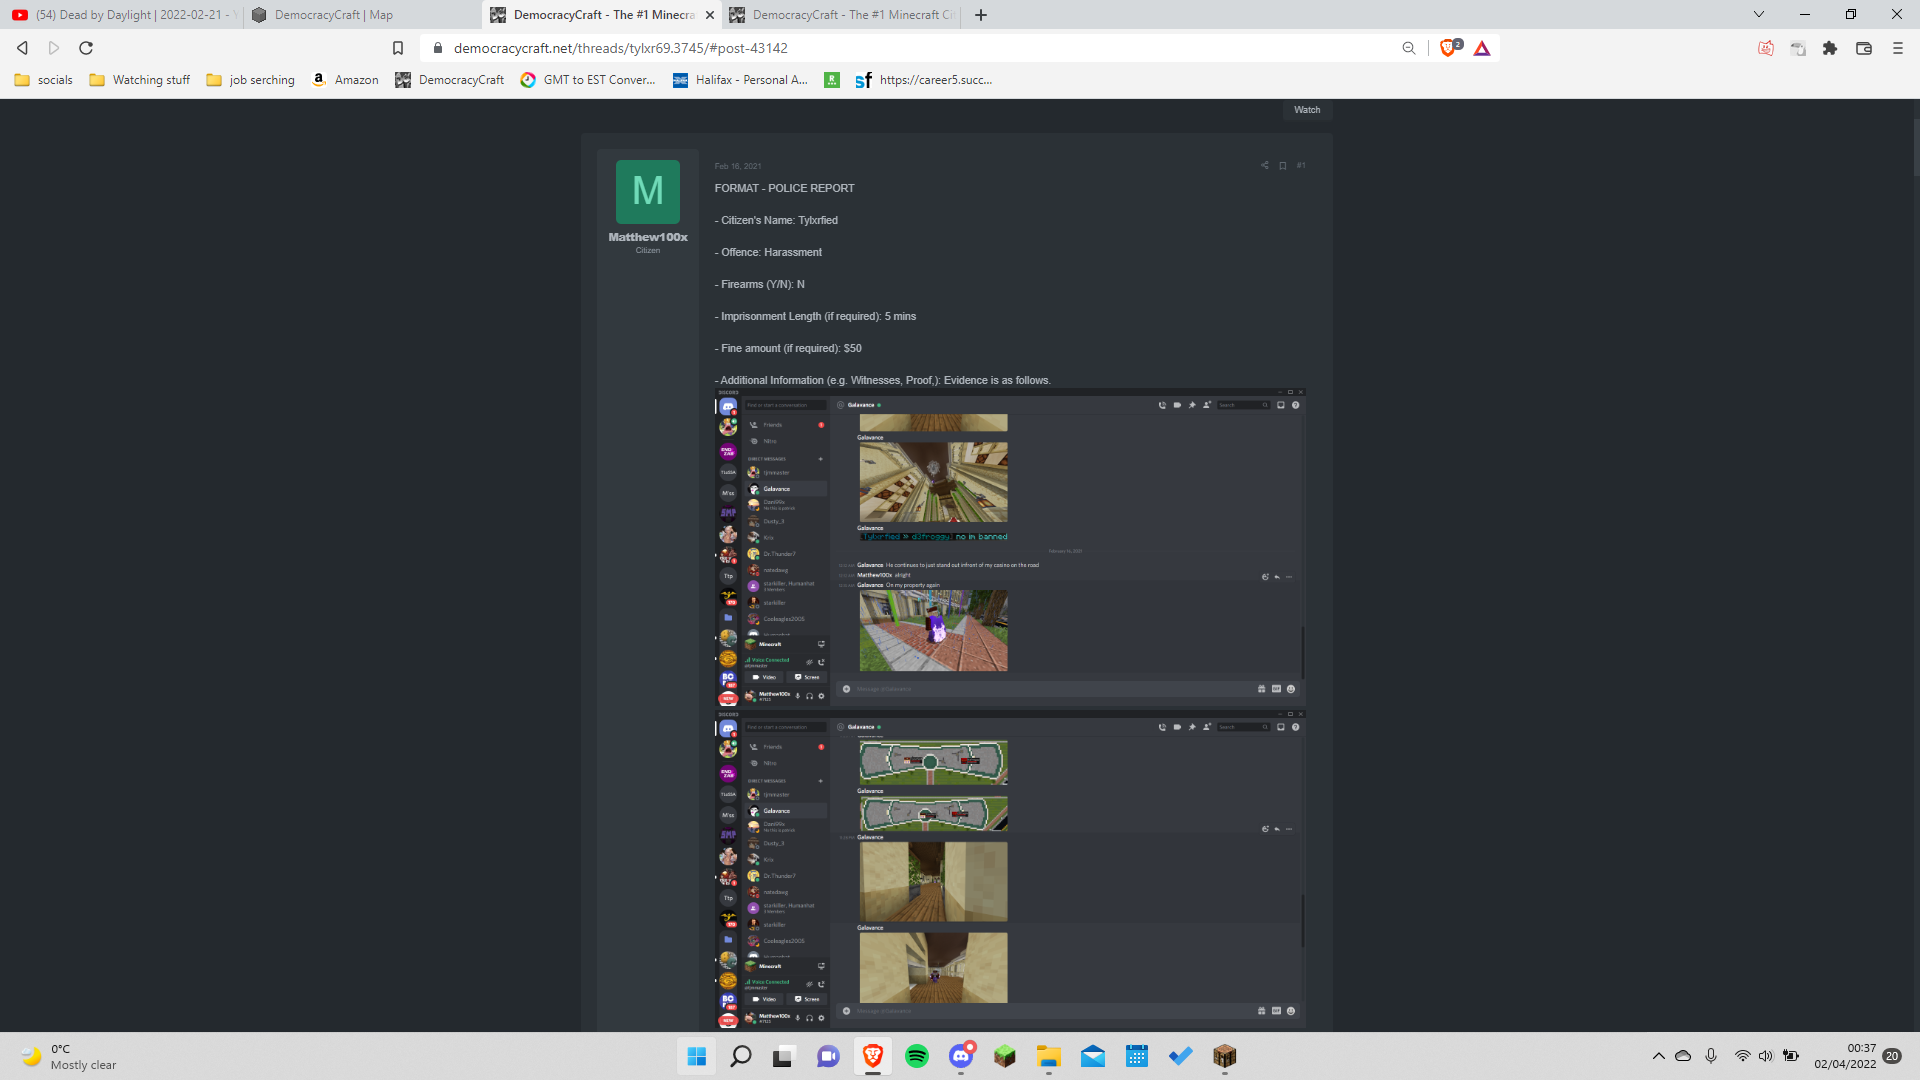1920x1080 pixels.
Task: Open the Extensions puzzle piece menu
Action: (1830, 48)
